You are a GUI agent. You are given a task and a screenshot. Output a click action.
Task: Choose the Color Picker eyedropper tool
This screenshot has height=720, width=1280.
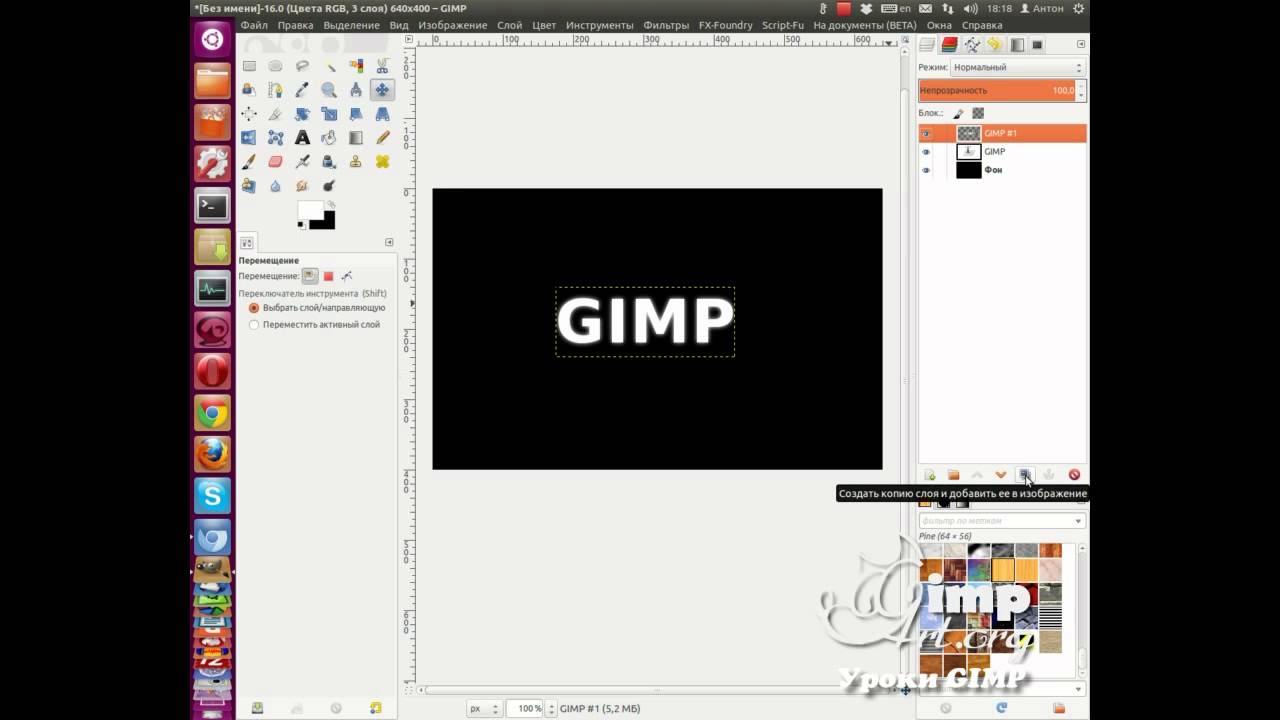coord(302,90)
